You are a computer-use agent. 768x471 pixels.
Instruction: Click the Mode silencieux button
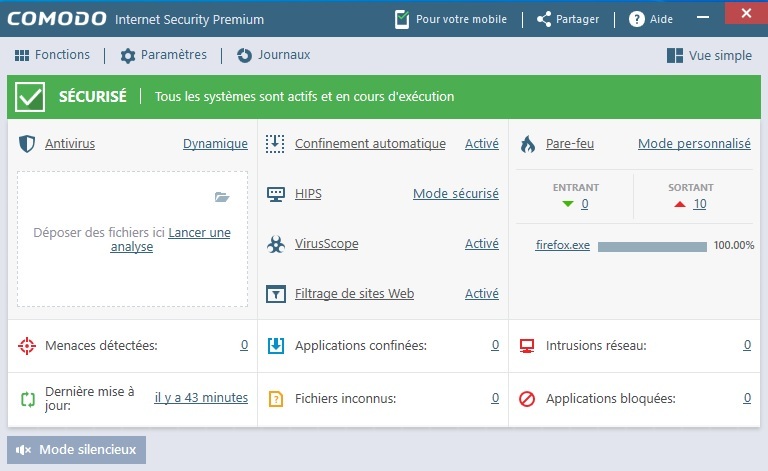coord(77,450)
